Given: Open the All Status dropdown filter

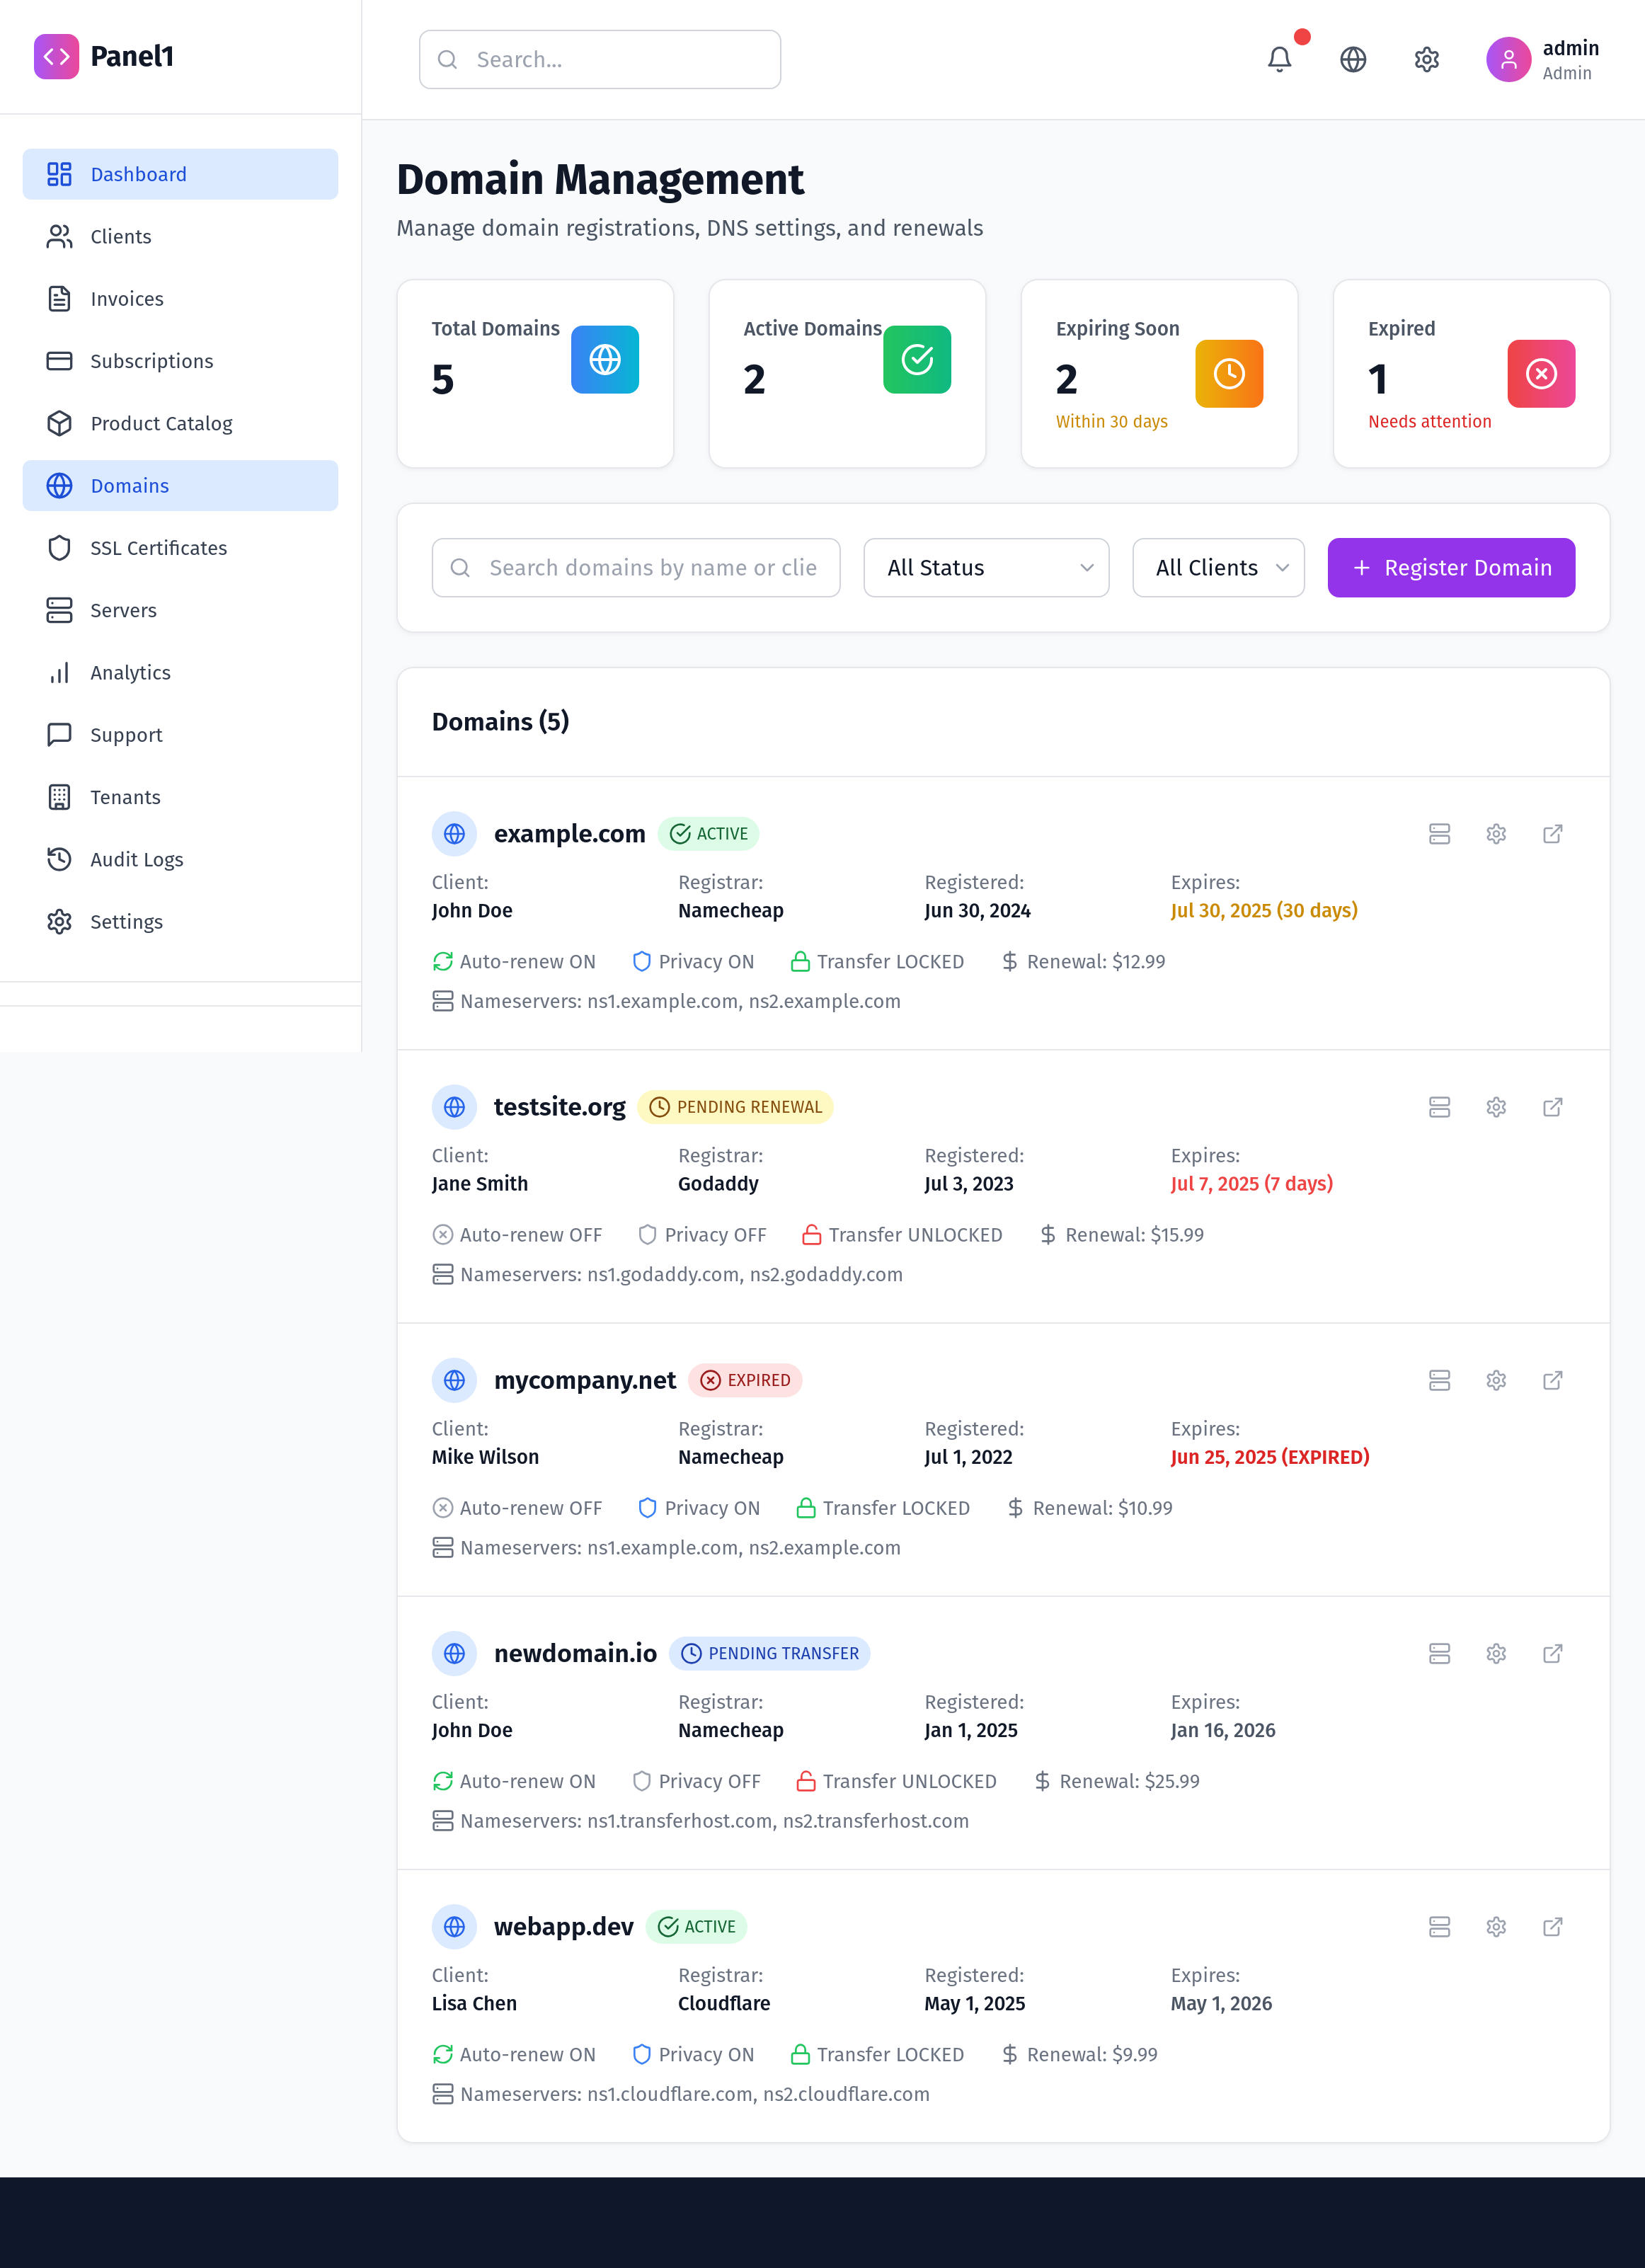Looking at the screenshot, I should click(x=986, y=567).
